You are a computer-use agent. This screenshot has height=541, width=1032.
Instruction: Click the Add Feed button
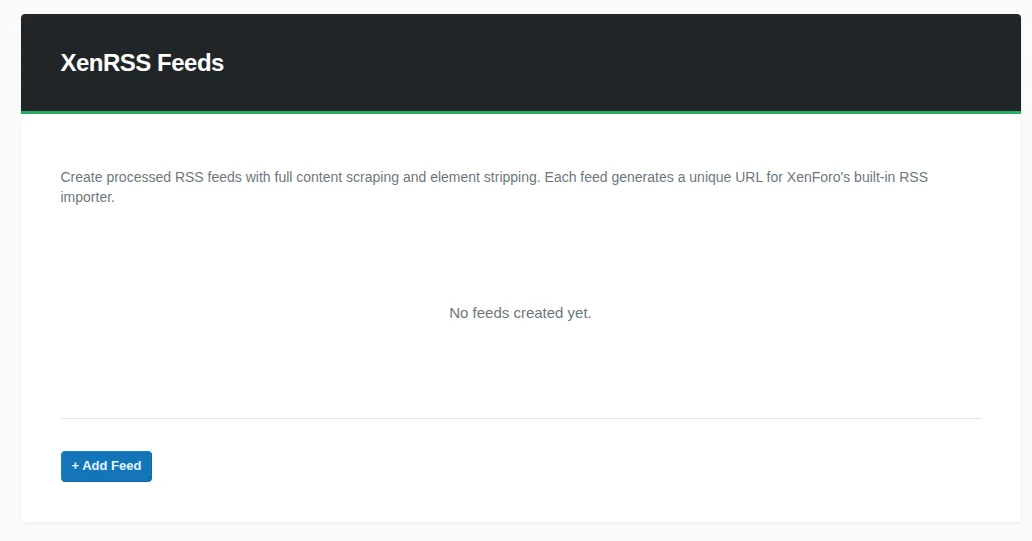pos(106,466)
